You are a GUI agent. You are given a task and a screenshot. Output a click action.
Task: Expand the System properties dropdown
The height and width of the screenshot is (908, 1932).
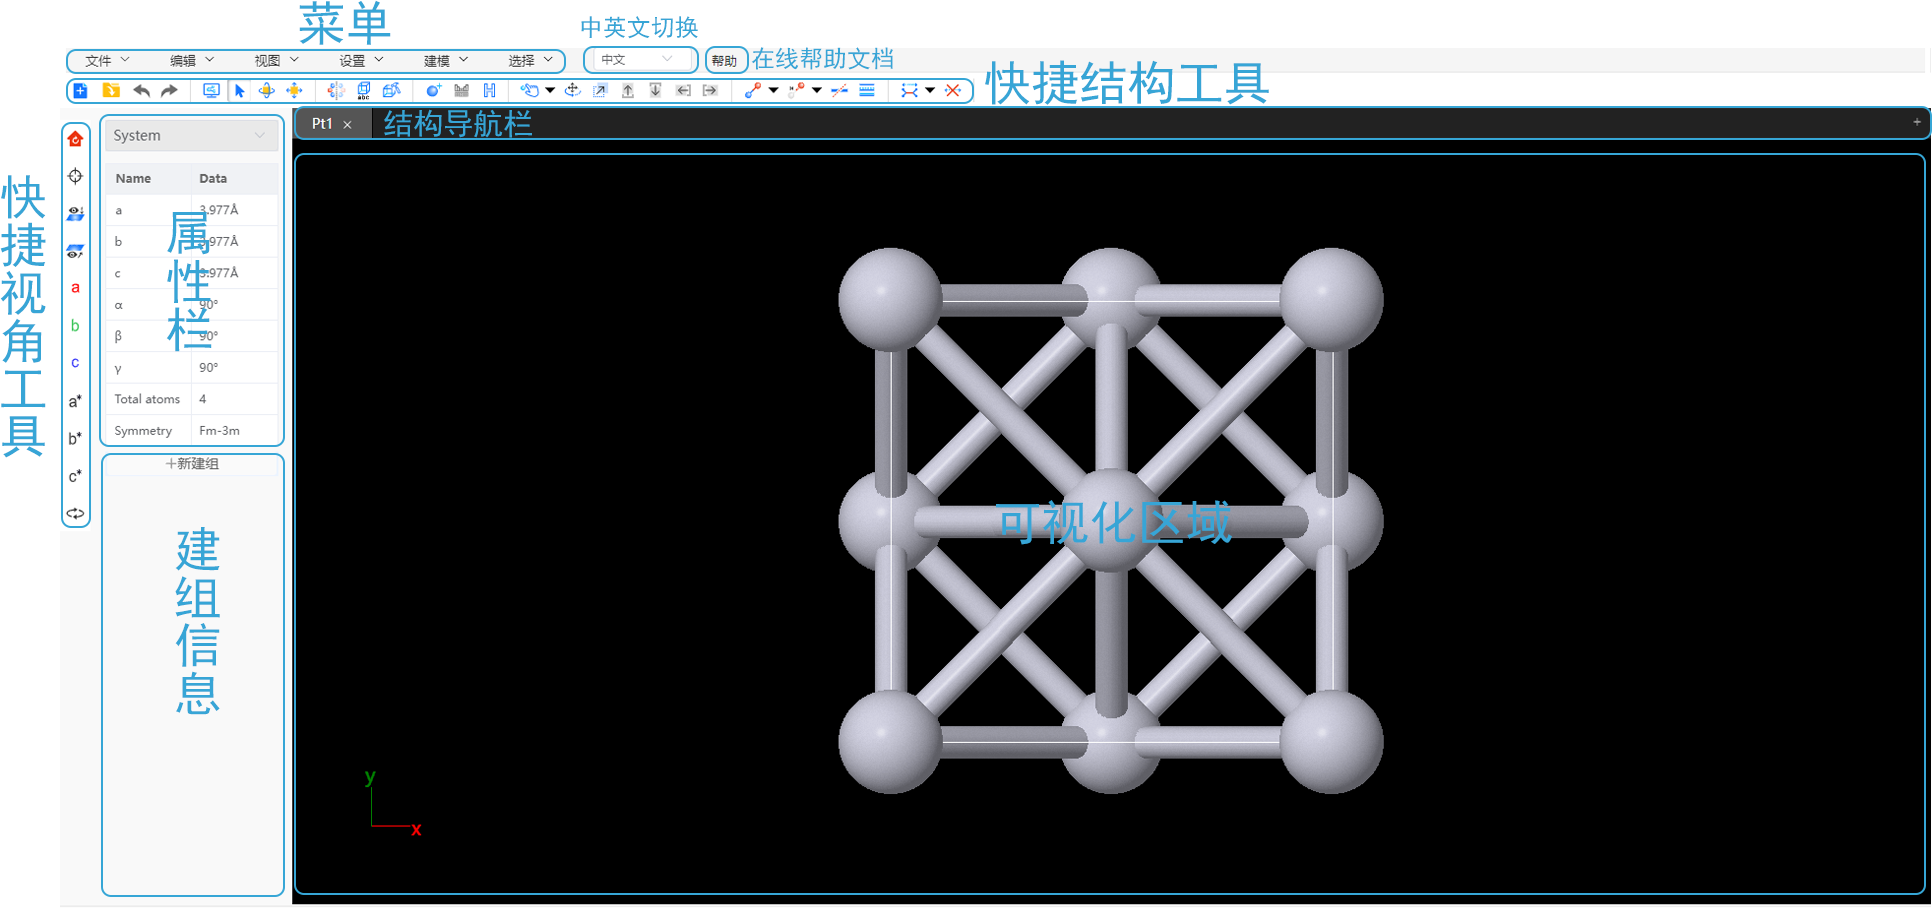(191, 135)
